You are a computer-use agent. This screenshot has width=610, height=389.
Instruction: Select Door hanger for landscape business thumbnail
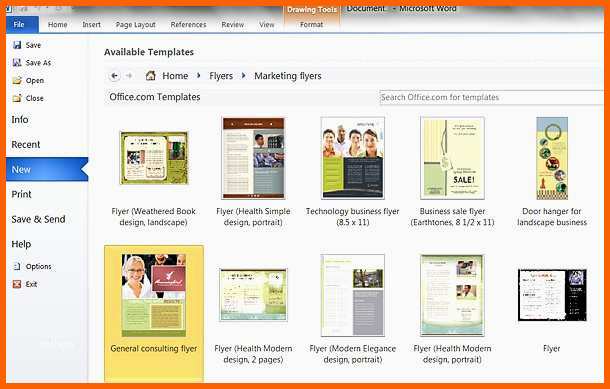tap(552, 158)
